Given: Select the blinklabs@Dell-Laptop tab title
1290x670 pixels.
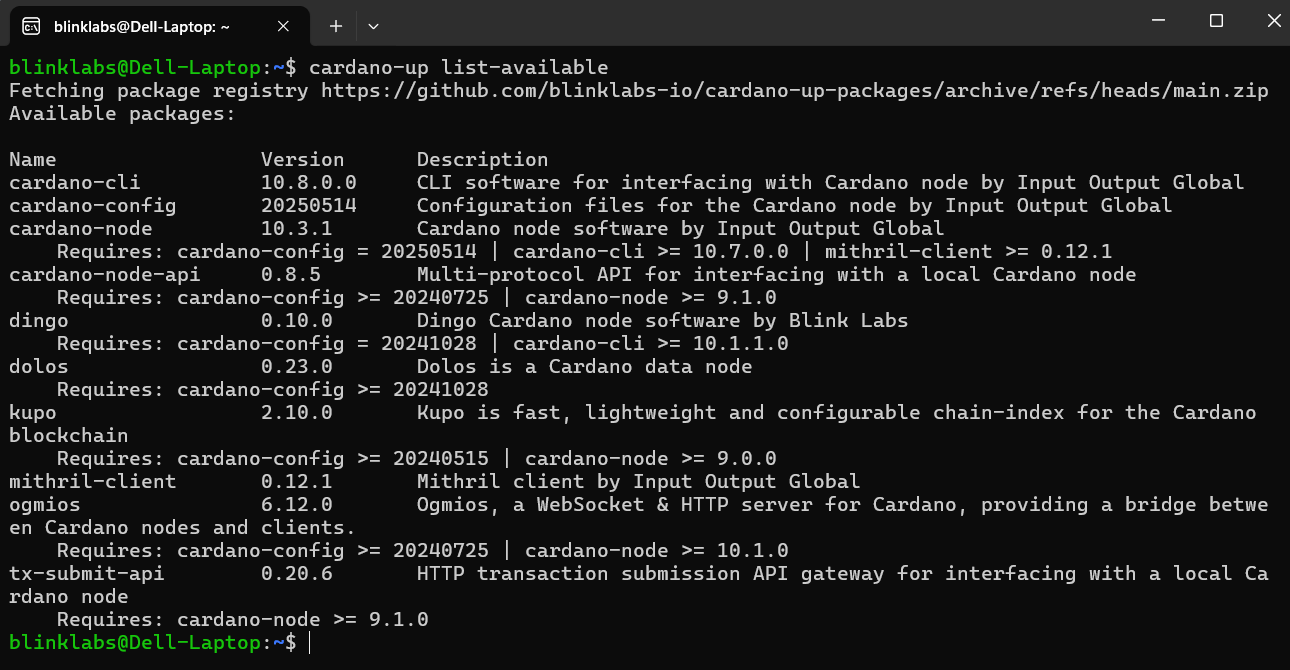Looking at the screenshot, I should click(142, 27).
